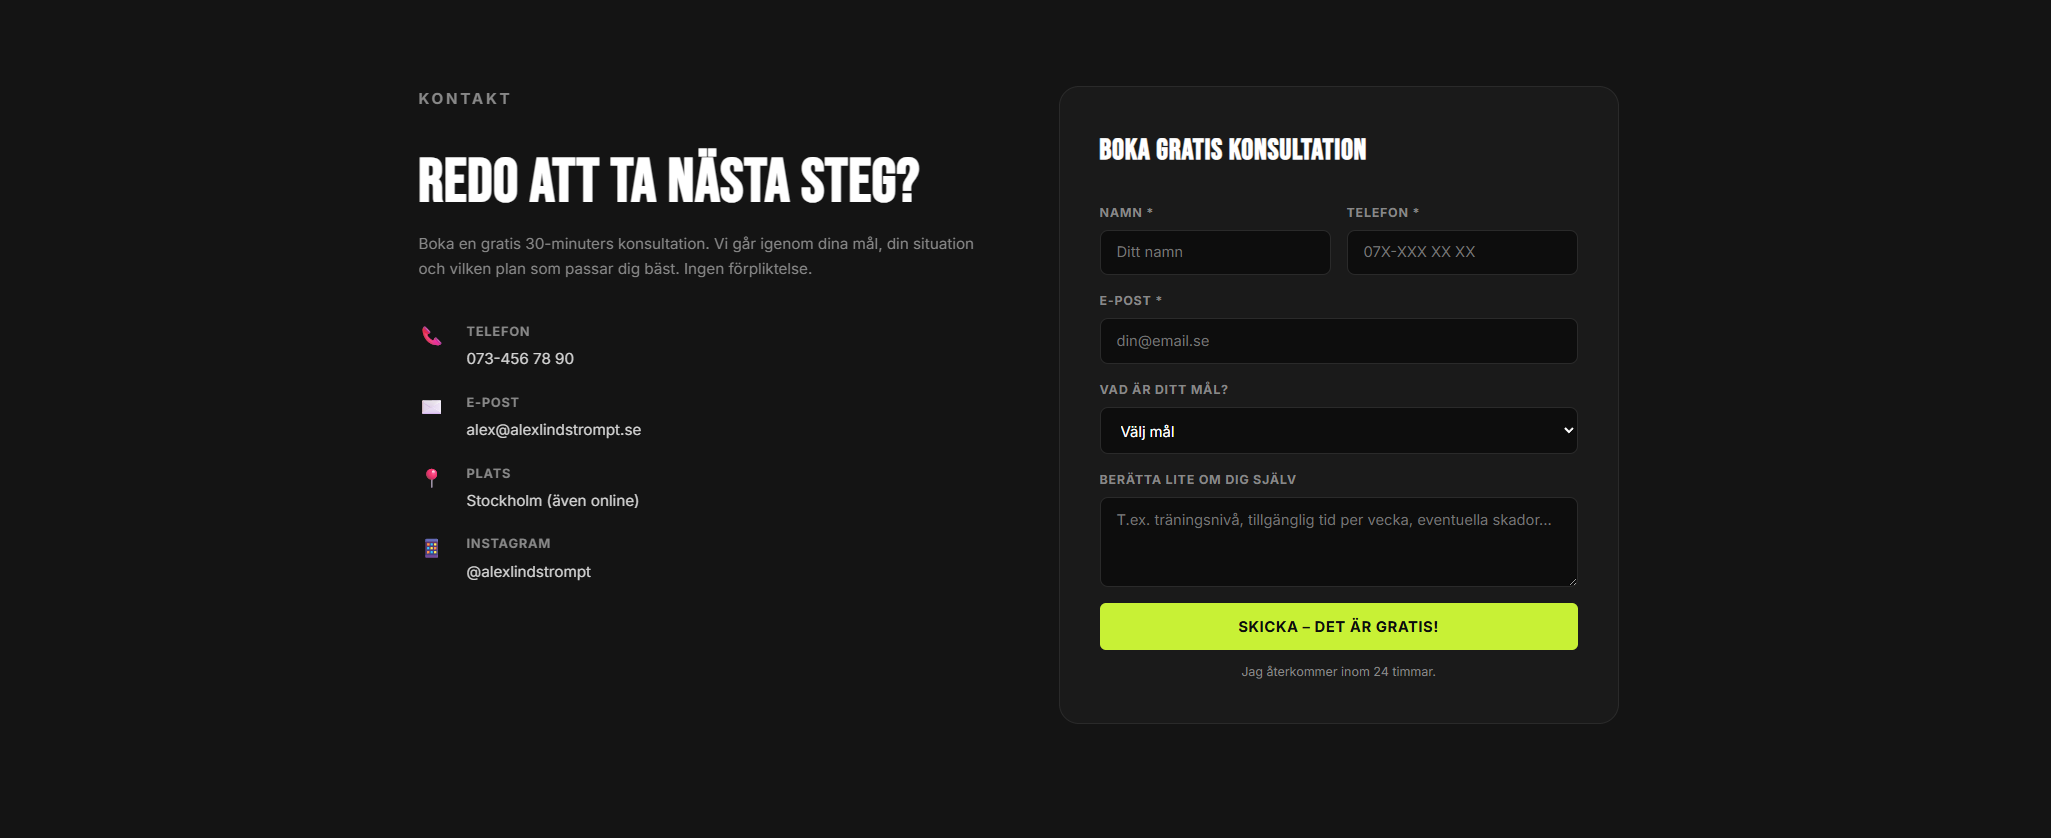Screen dimensions: 2051x838
Task: Click the 'Ditt namn' name field
Action: pyautogui.click(x=1214, y=252)
